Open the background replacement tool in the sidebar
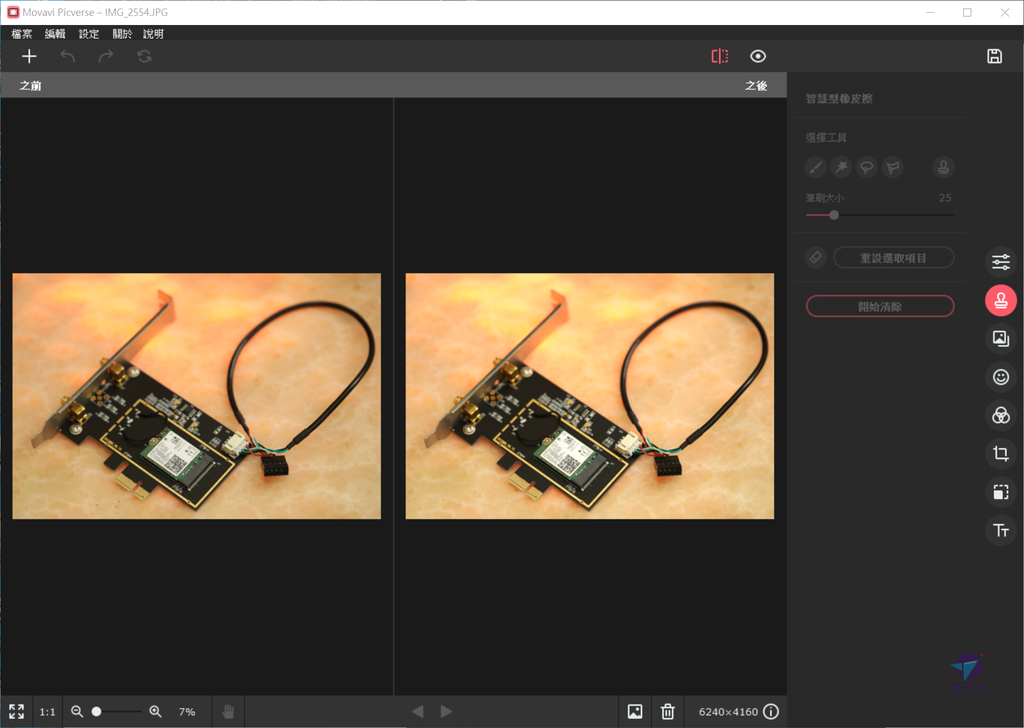 coord(1000,338)
